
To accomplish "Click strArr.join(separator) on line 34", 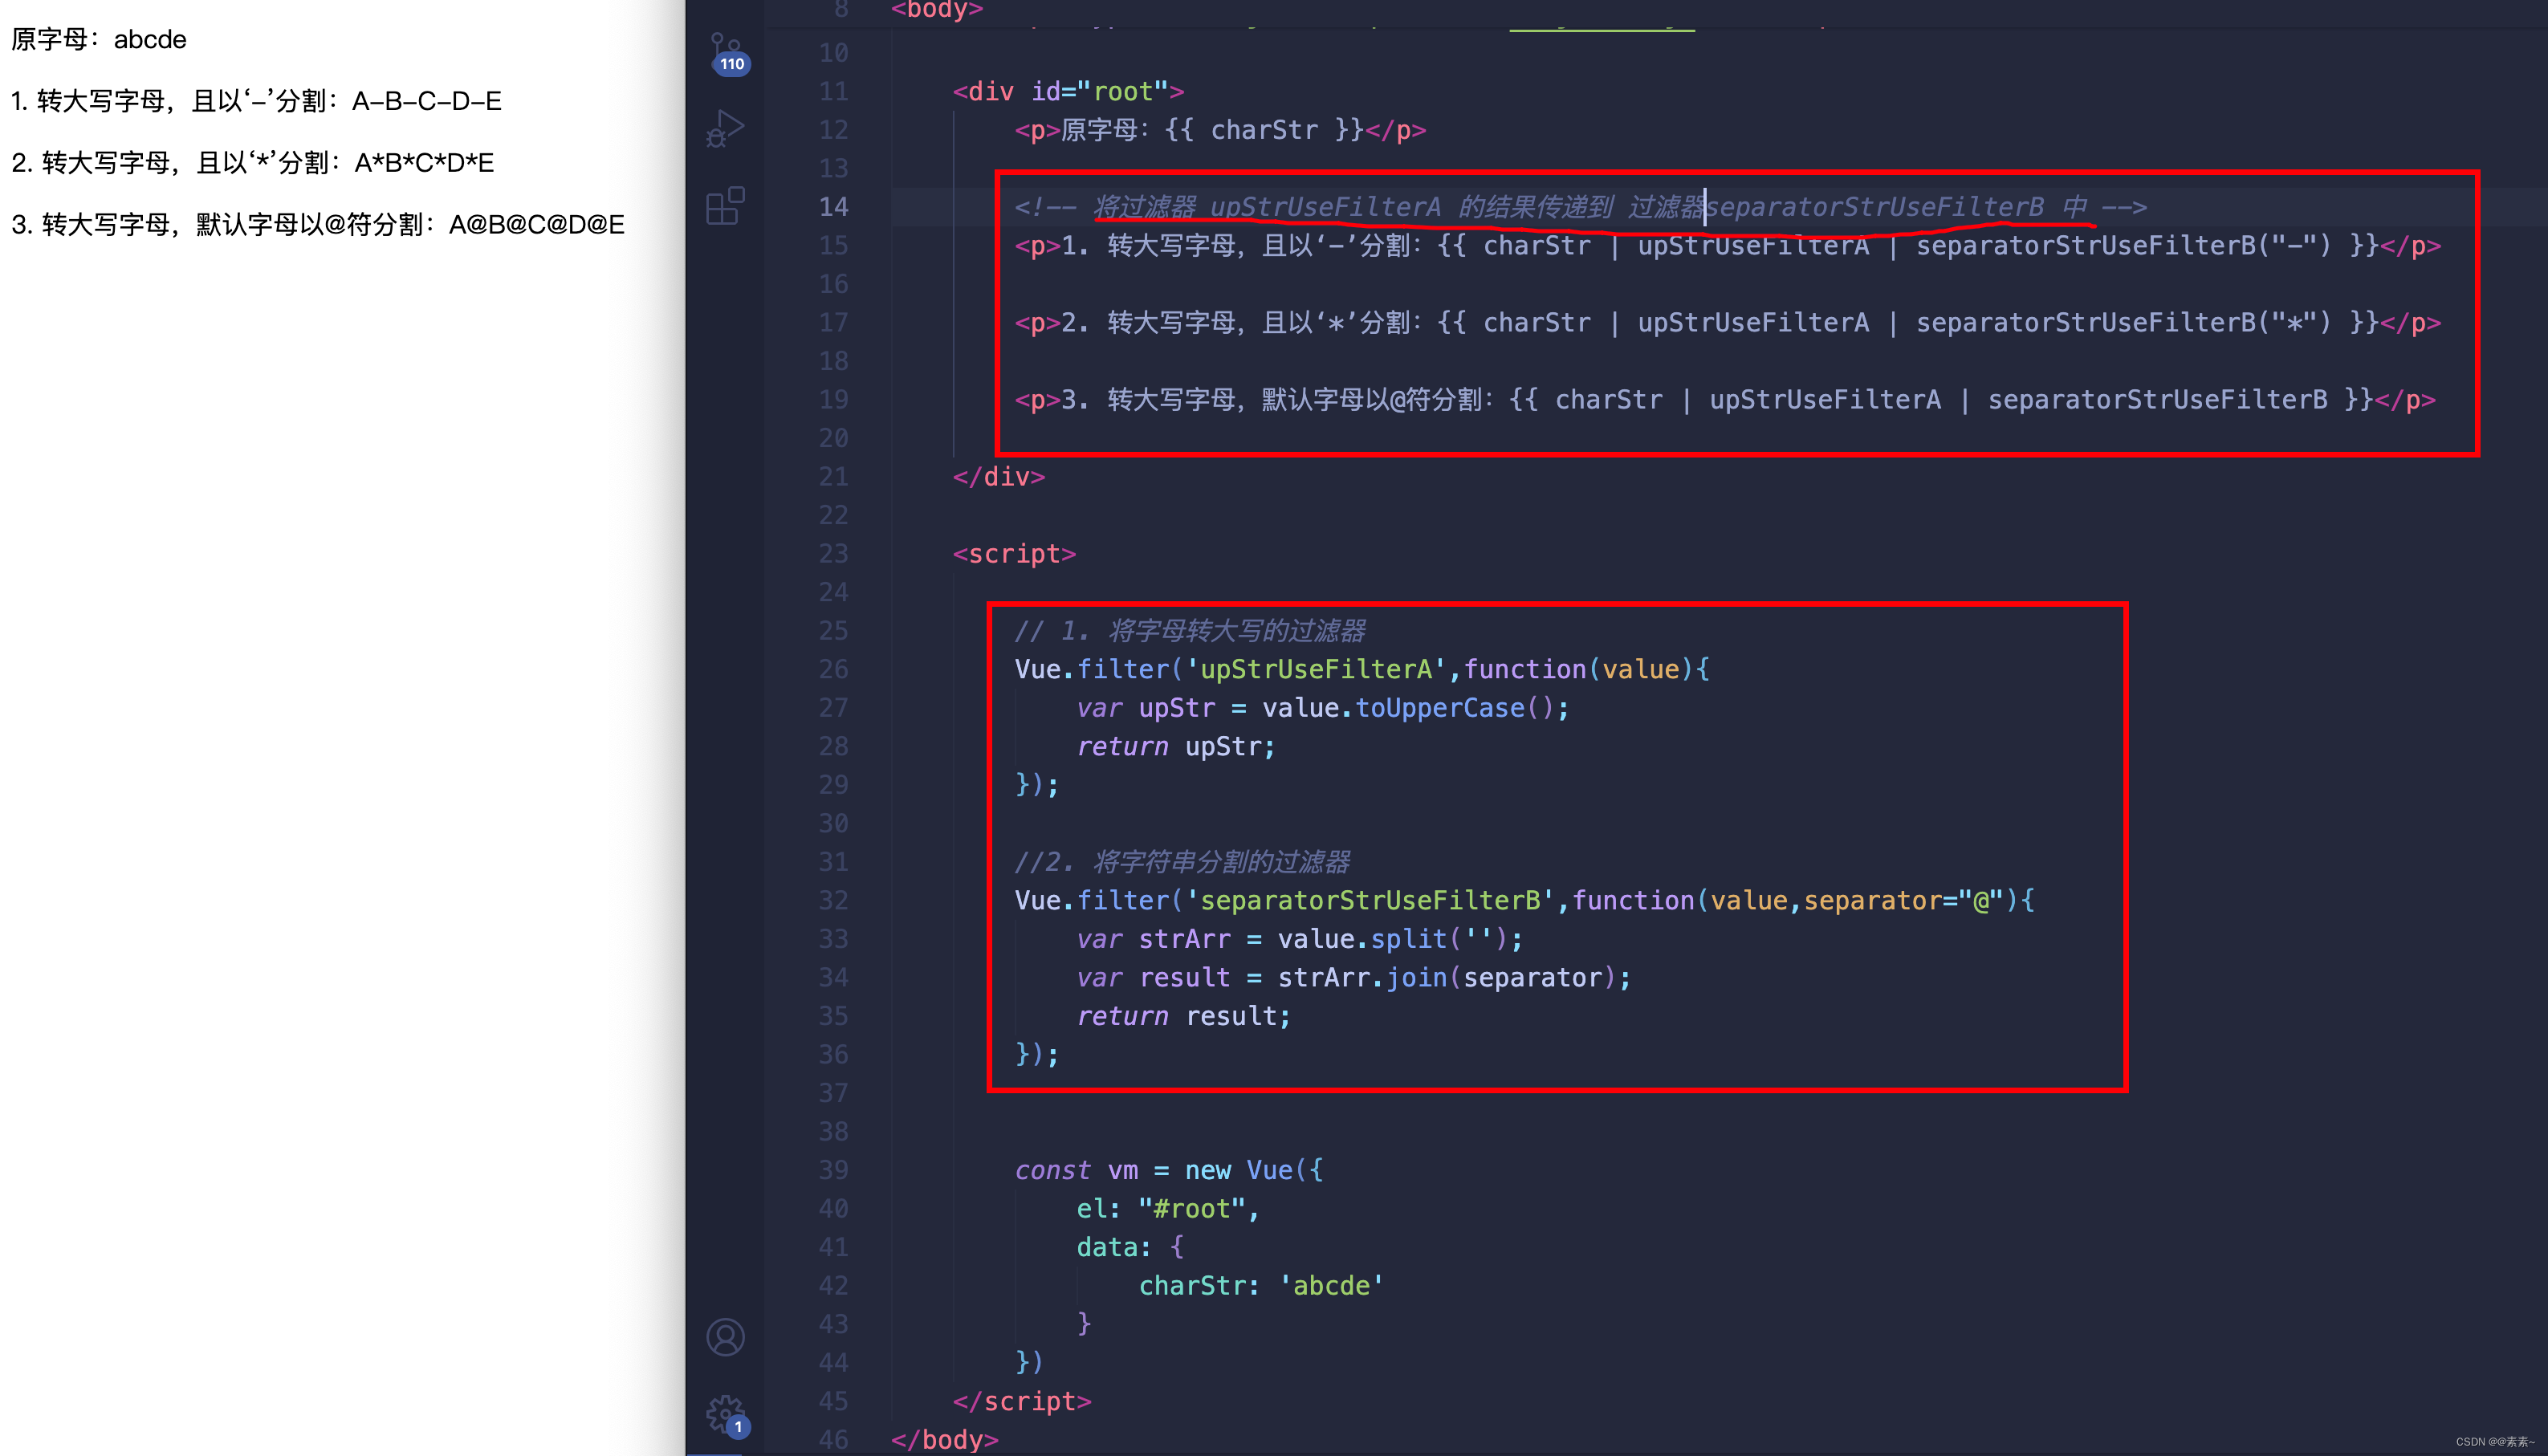I will pyautogui.click(x=1447, y=977).
